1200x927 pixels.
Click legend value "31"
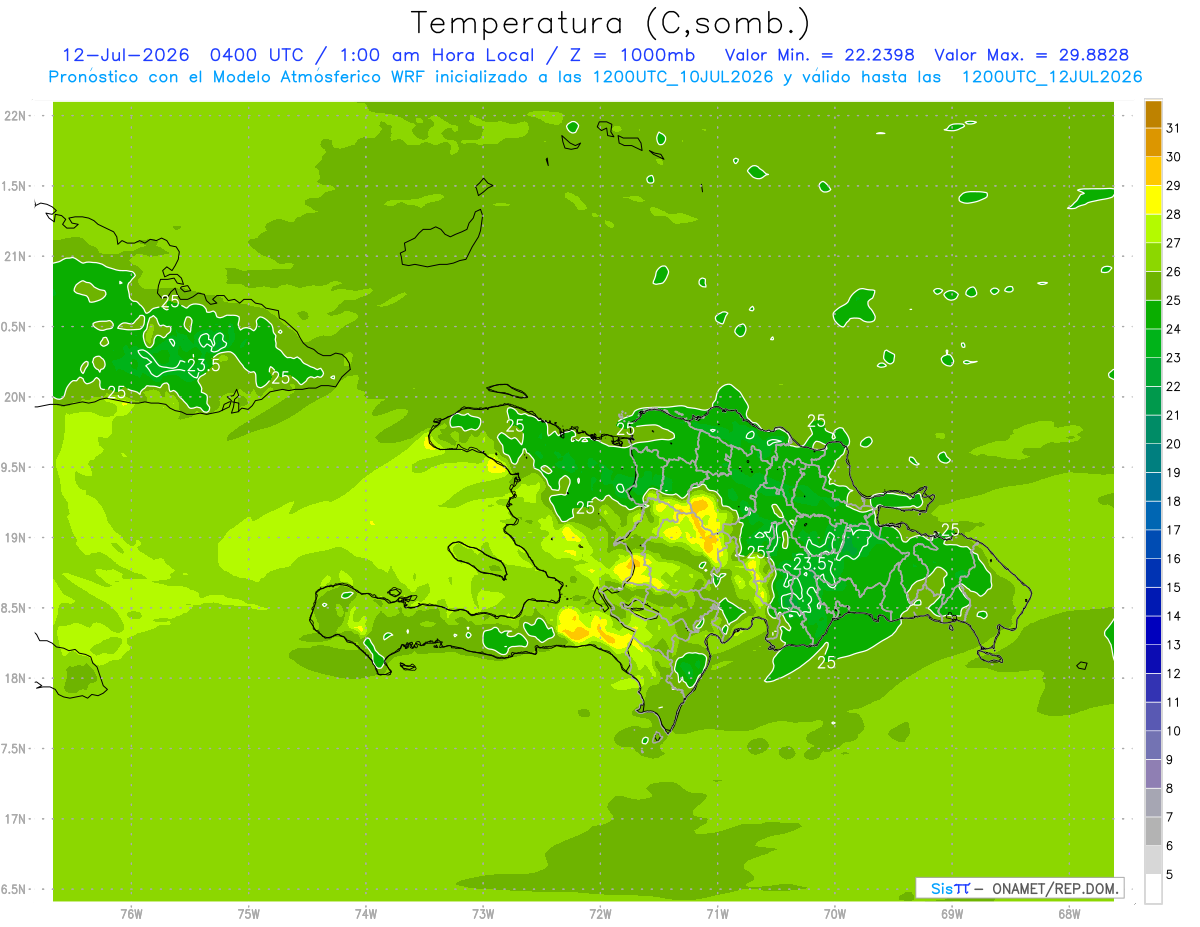point(1174,127)
